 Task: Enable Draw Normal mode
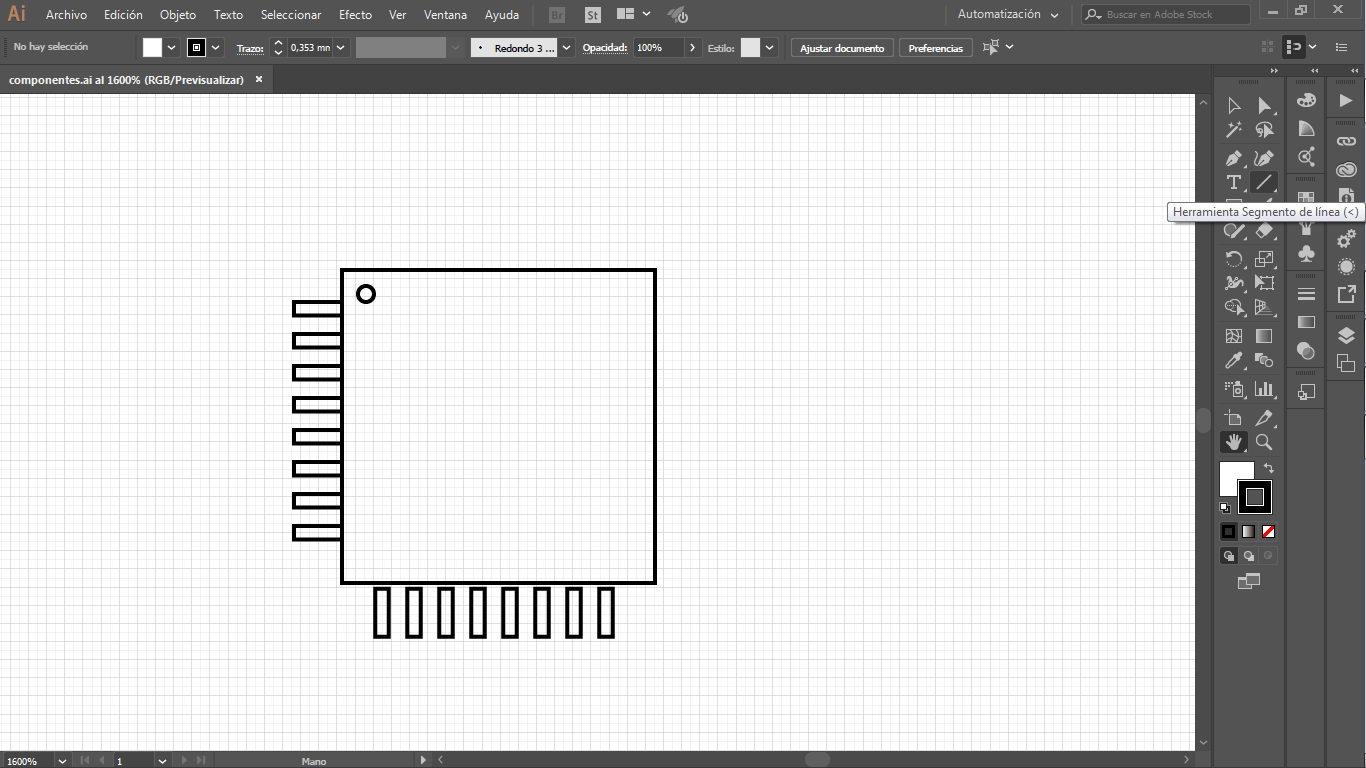tap(1229, 556)
